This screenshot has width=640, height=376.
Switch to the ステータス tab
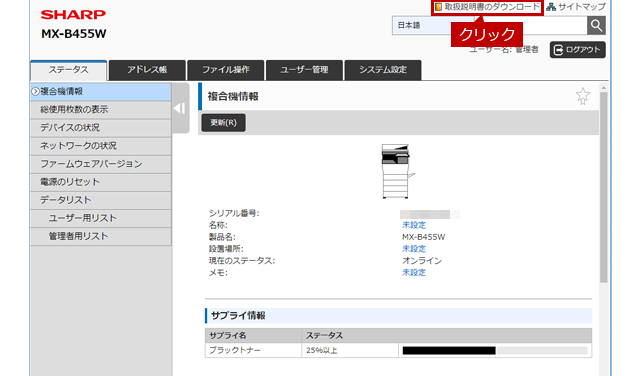coord(69,70)
